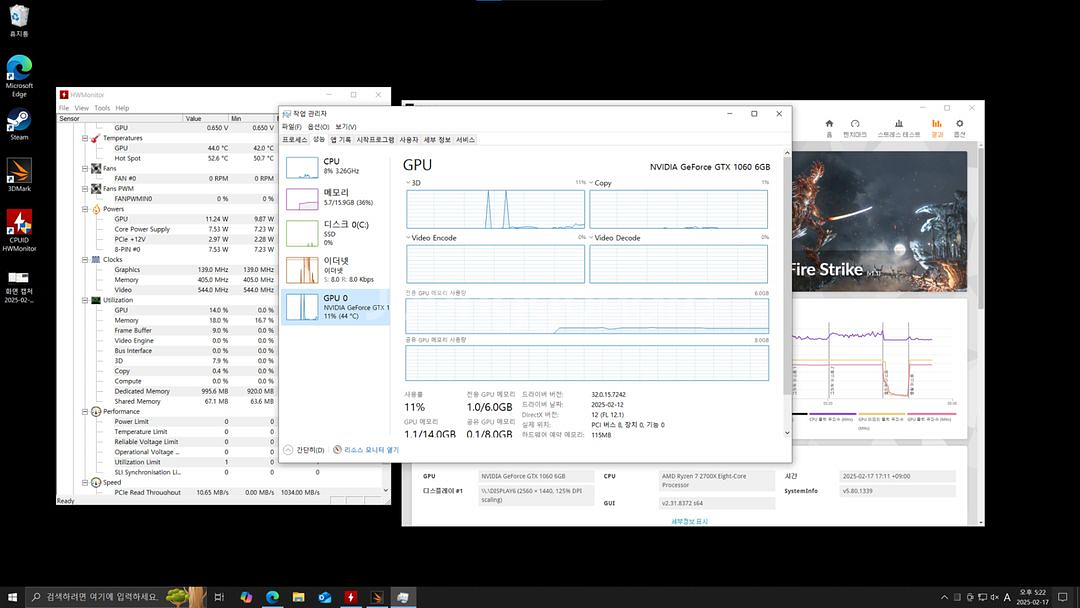The image size is (1080, 608).
Task: Open Edge from the taskbar
Action: pos(272,597)
